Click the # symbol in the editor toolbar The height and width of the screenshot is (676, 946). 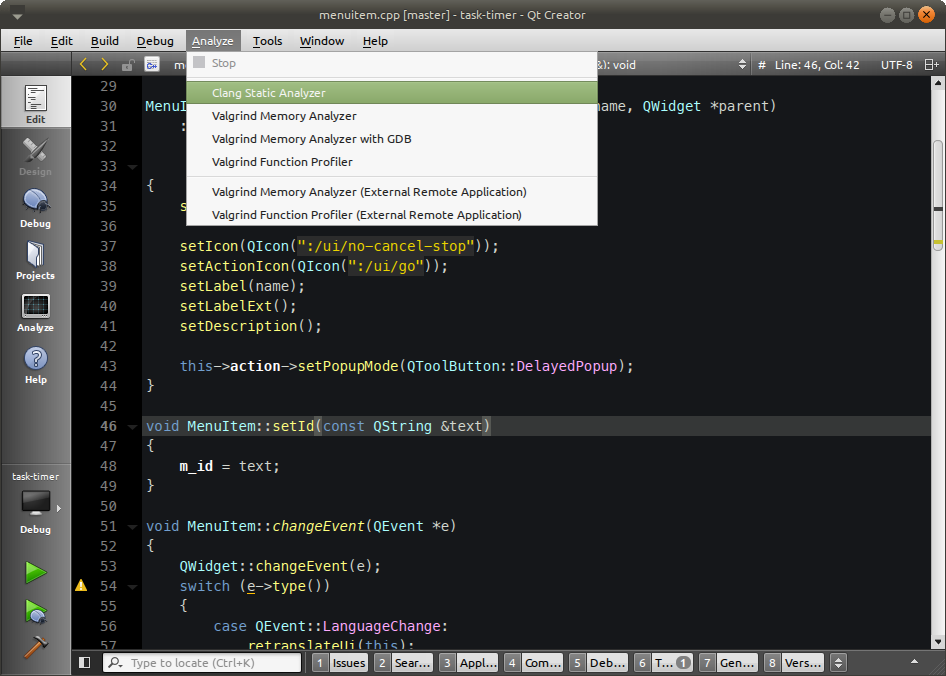[762, 65]
